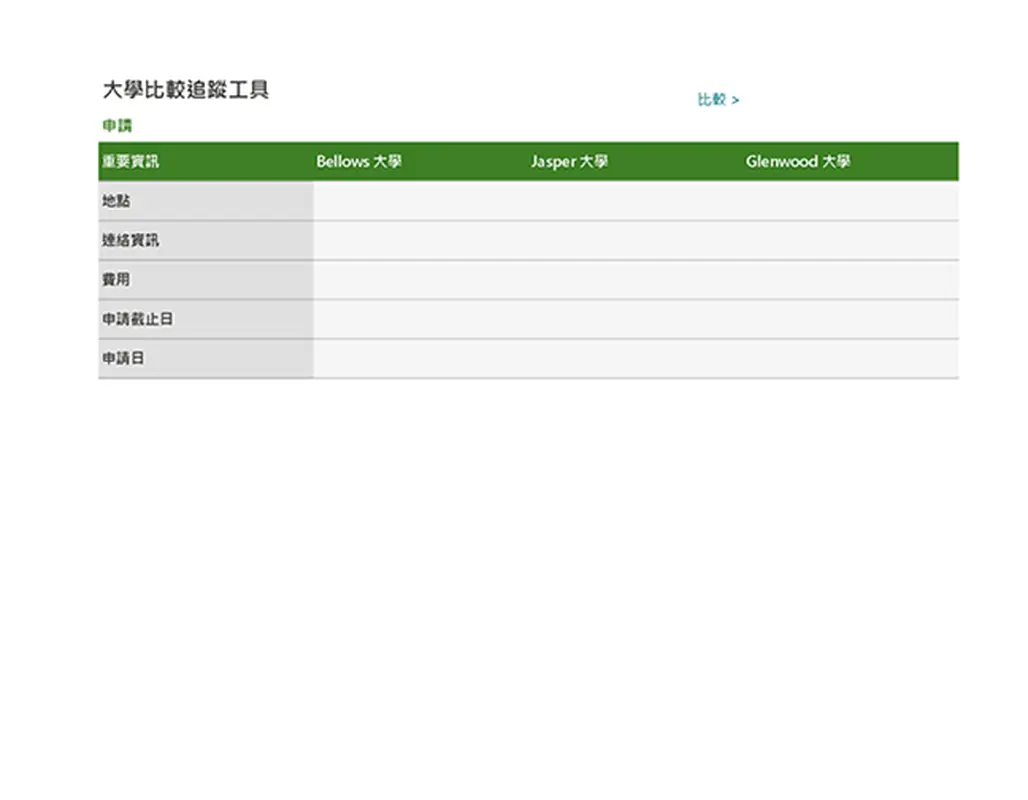The image size is (1028, 800).
Task: Select the 地點 cell for Glenwood 大學
Action: tap(850, 201)
